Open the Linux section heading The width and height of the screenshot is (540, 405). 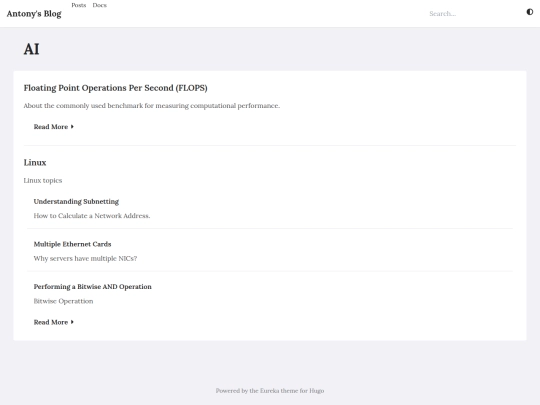click(x=35, y=163)
